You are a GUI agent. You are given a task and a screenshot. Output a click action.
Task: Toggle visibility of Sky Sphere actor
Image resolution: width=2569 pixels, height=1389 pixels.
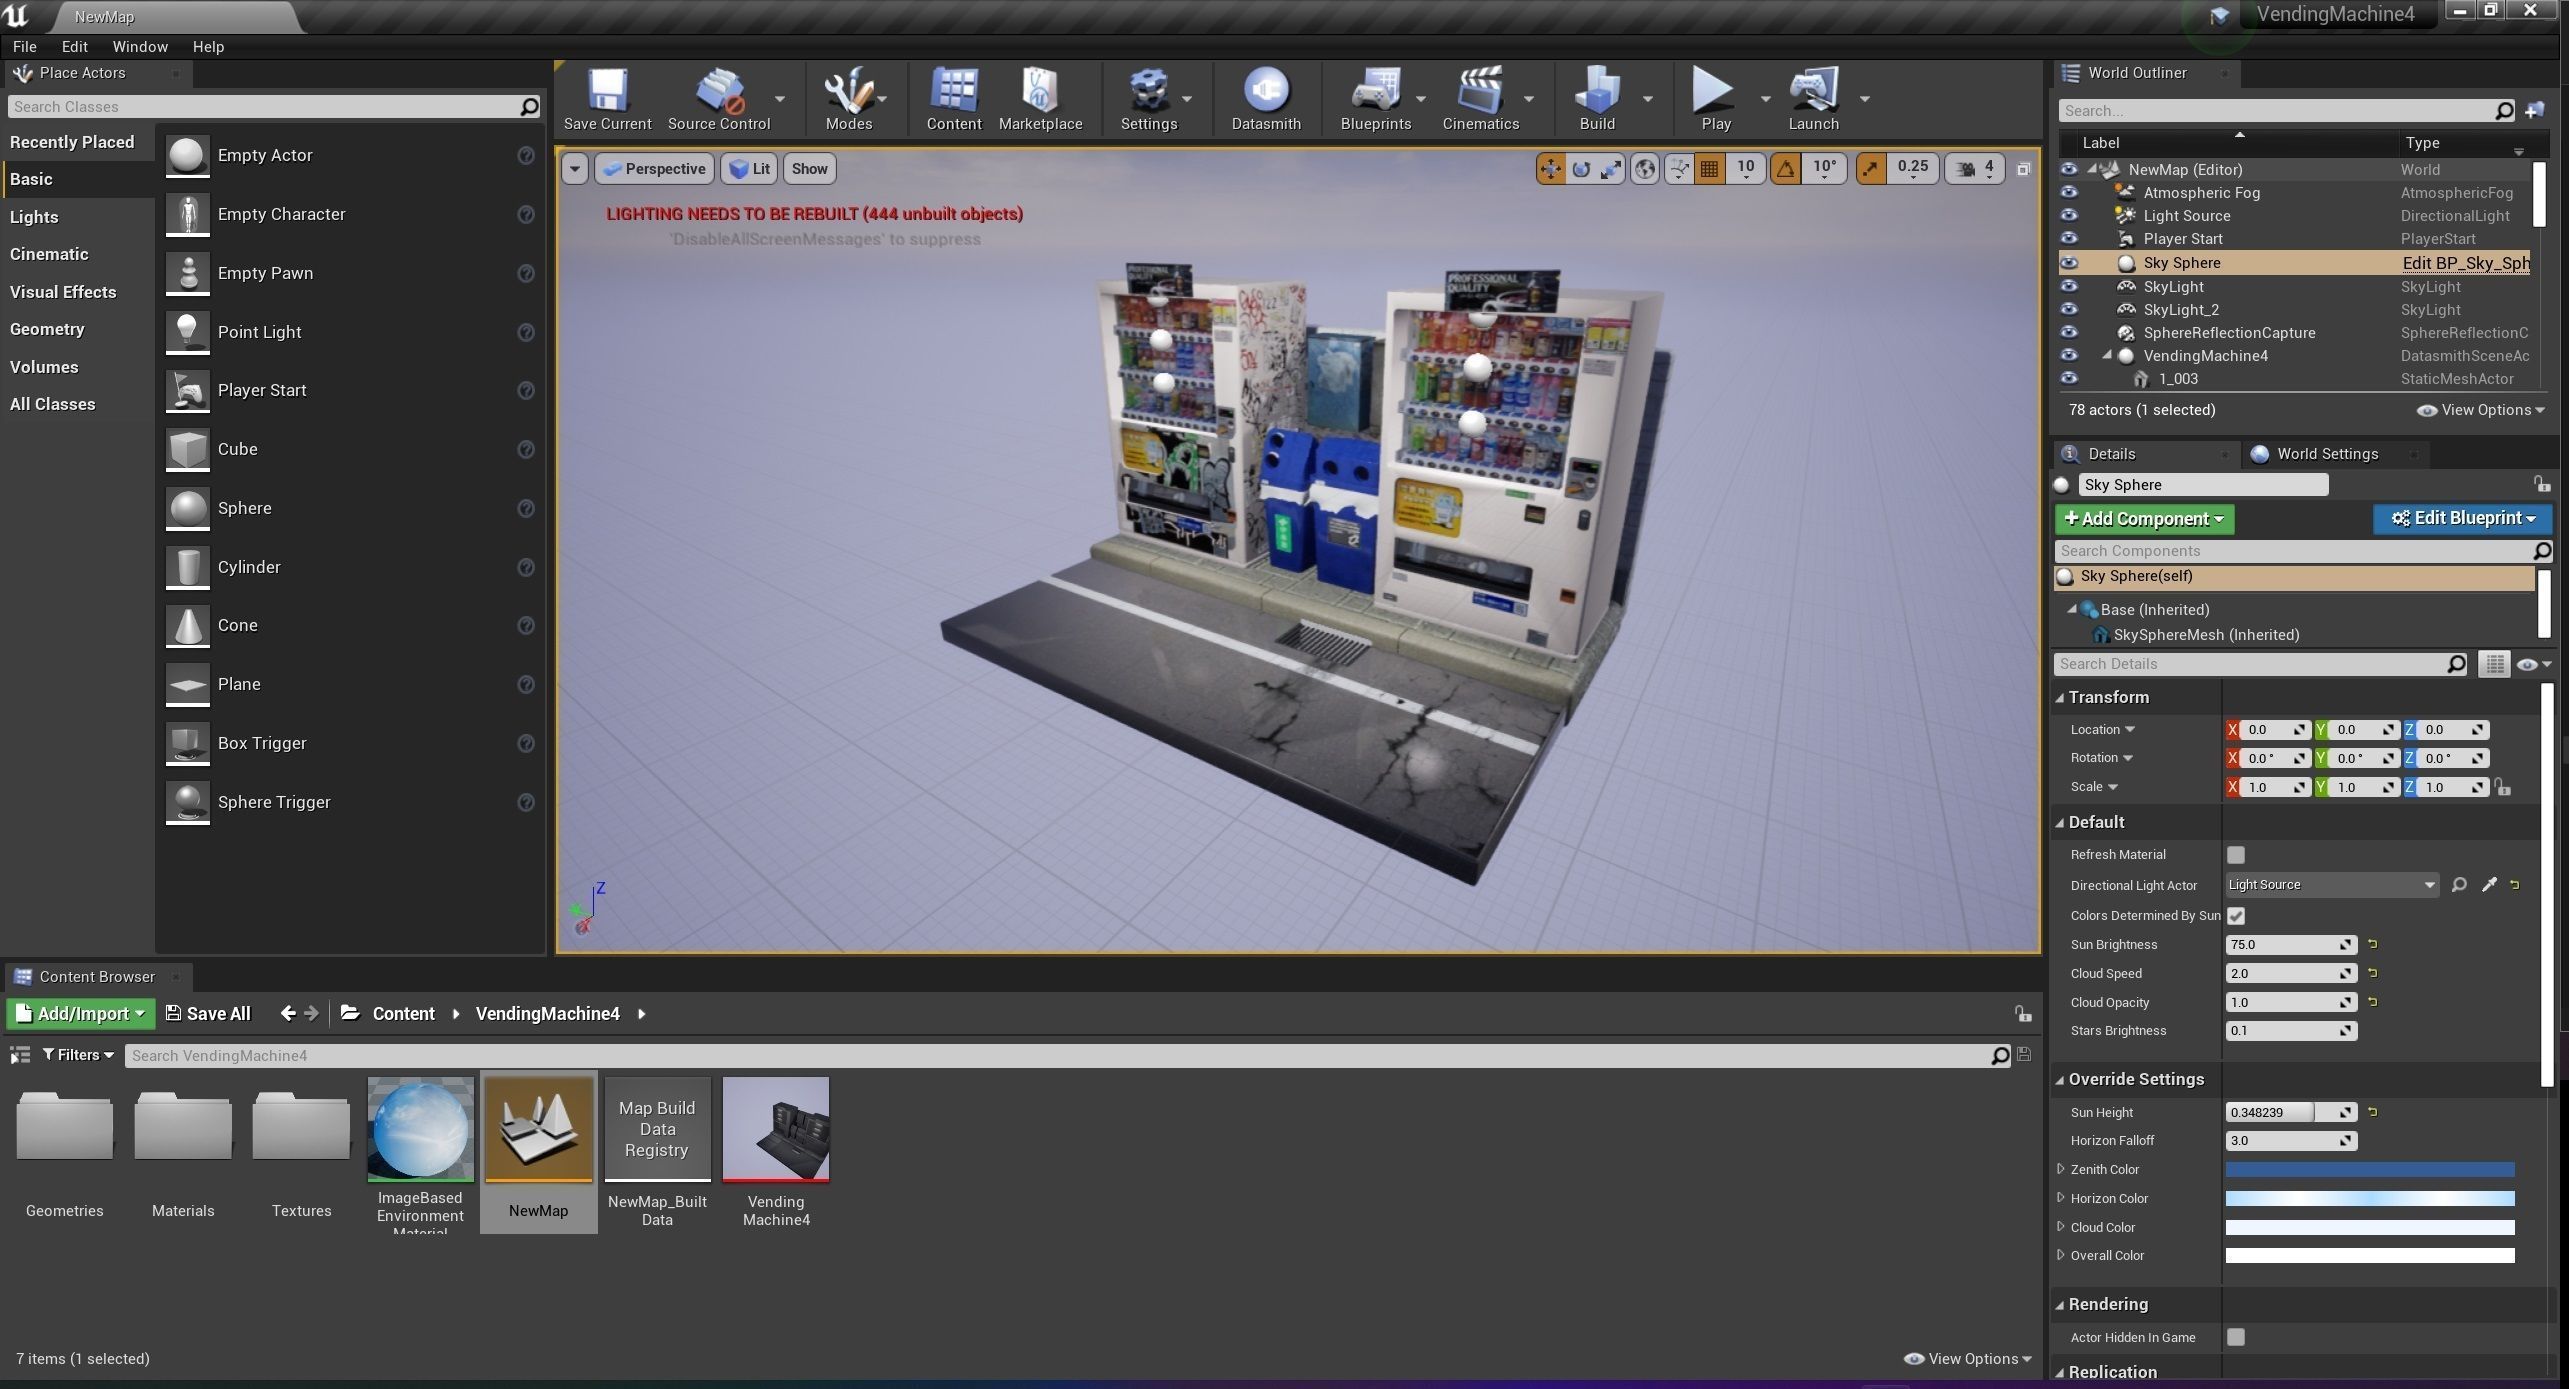click(2069, 263)
